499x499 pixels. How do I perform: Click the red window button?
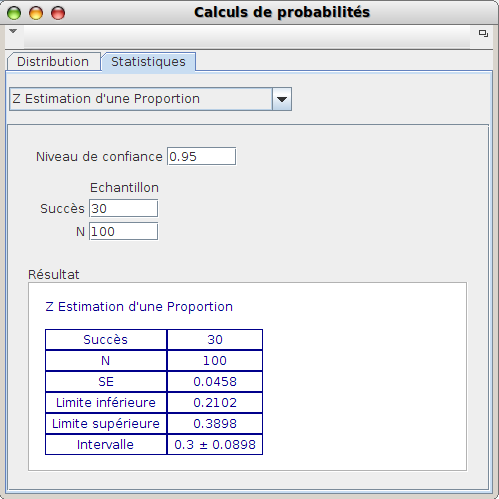[58, 13]
